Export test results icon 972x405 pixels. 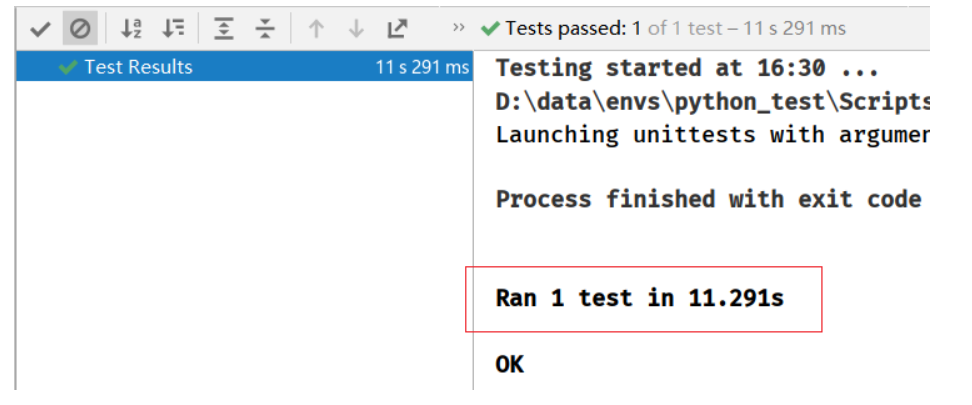[x=397, y=29]
